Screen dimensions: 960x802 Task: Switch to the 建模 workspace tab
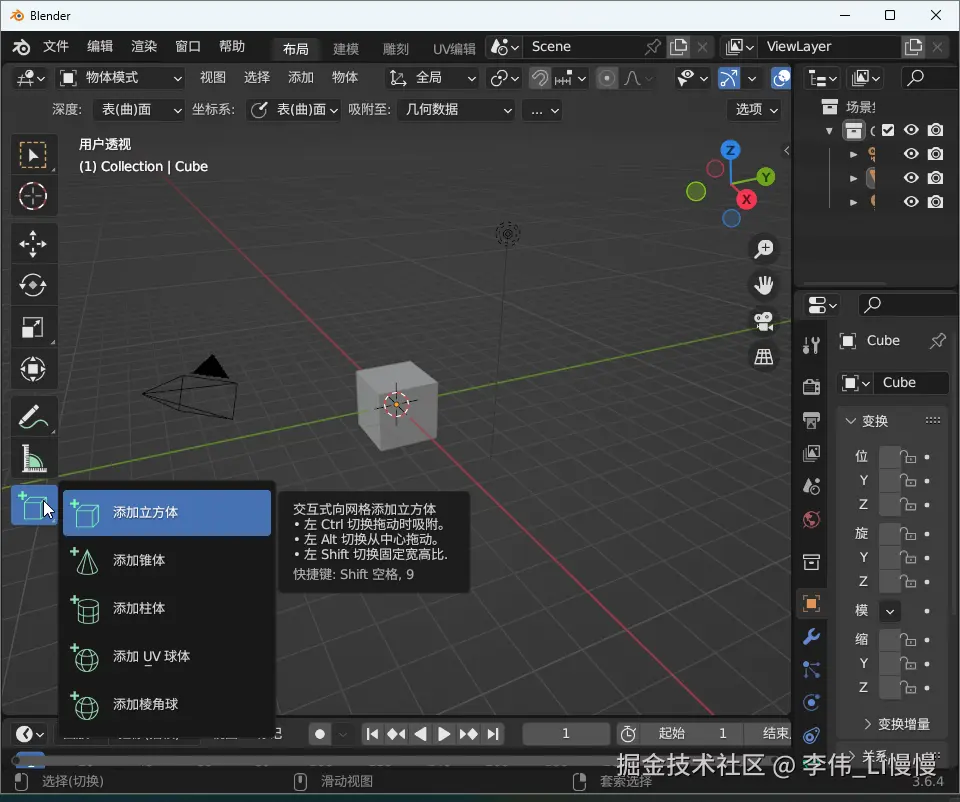(x=346, y=48)
